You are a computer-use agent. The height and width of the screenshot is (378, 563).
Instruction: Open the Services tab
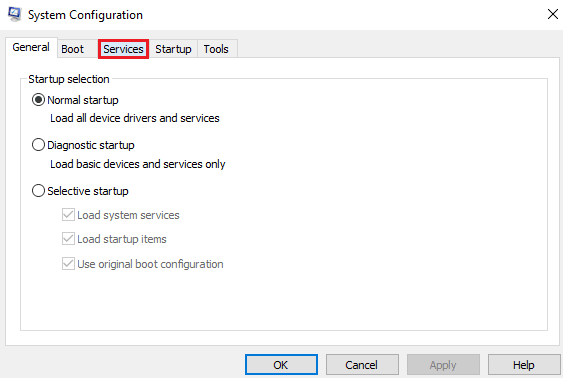pos(123,49)
